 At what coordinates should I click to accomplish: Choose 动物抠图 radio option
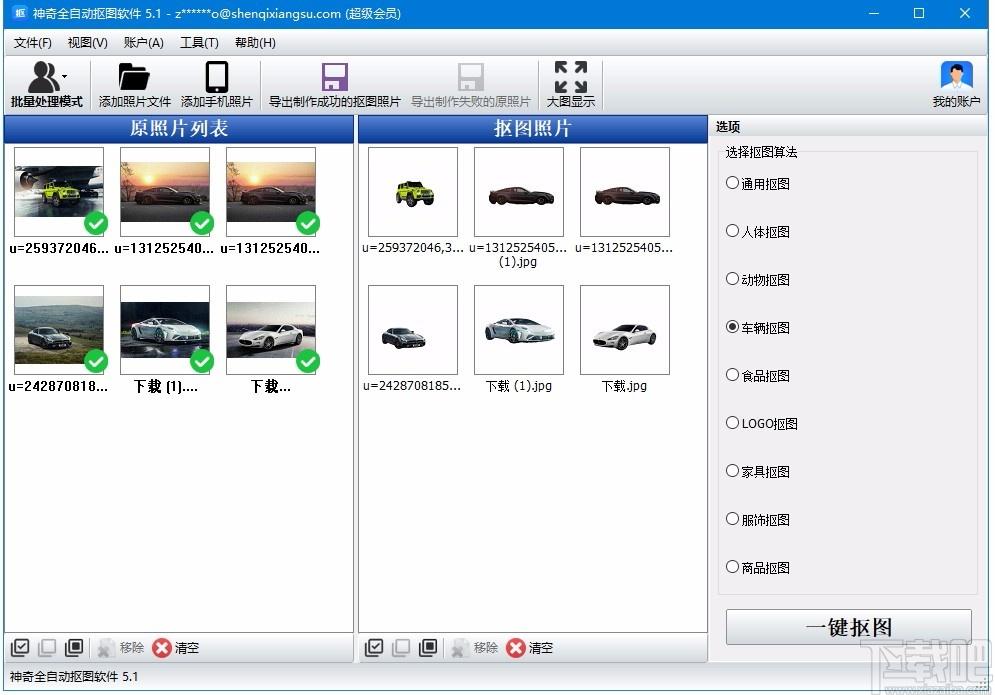(x=732, y=279)
